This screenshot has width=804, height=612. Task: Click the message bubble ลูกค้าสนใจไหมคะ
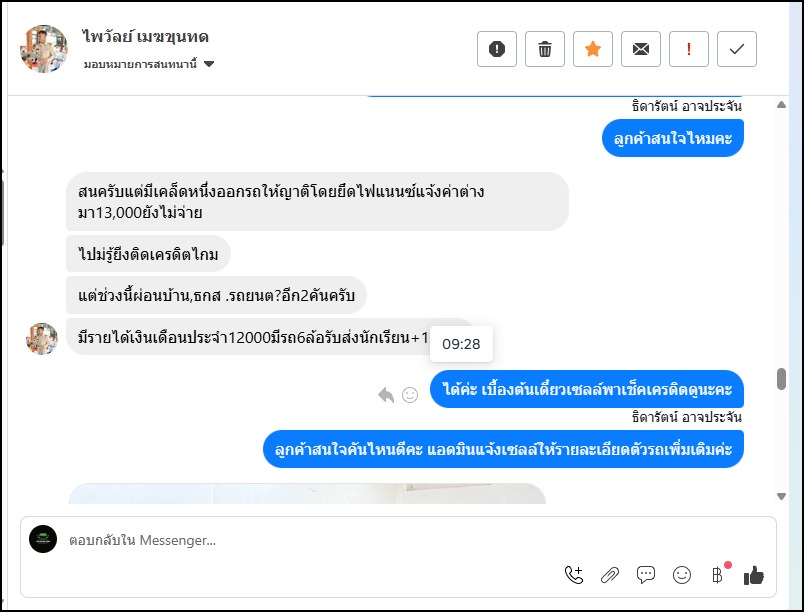coord(673,138)
